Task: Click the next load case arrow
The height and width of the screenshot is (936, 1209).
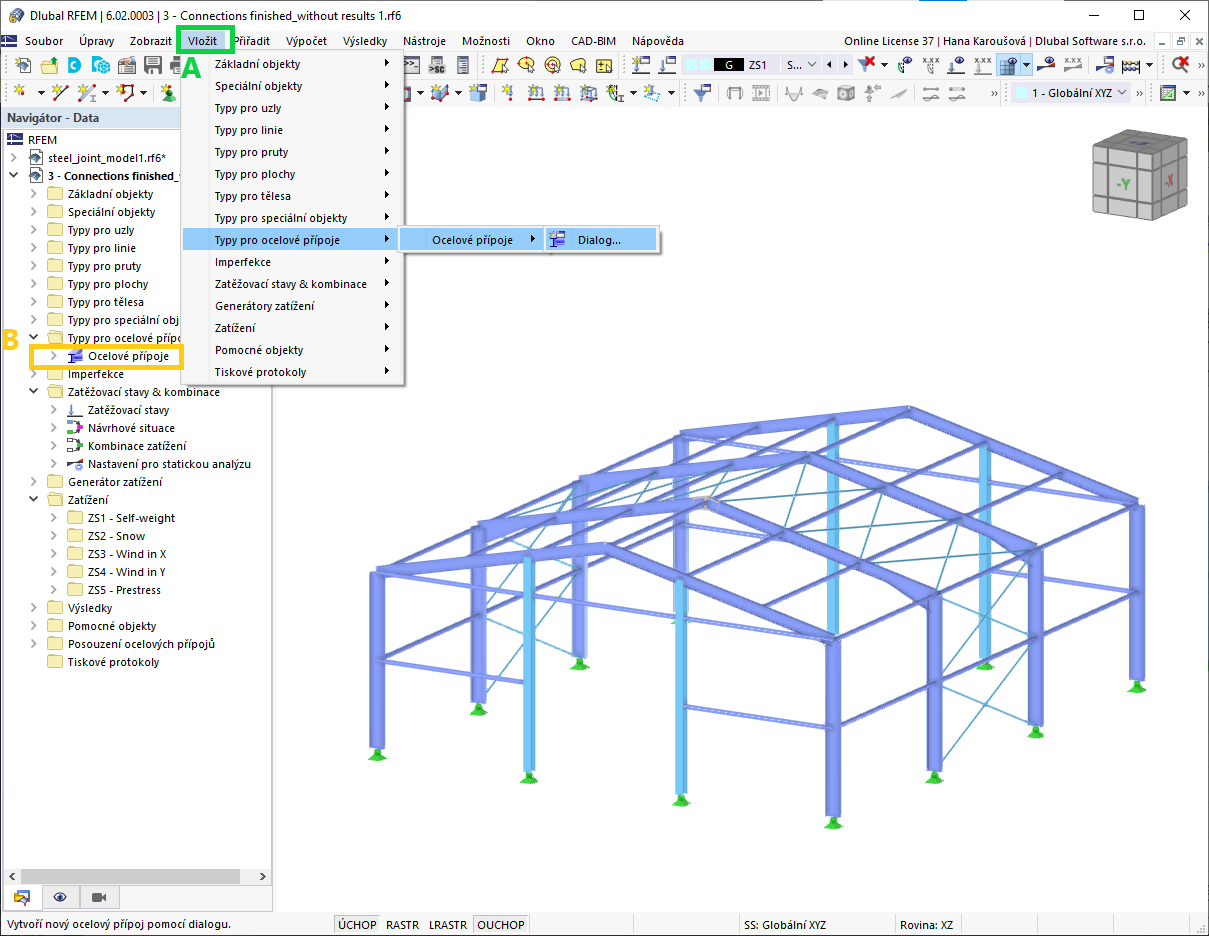Action: click(846, 65)
